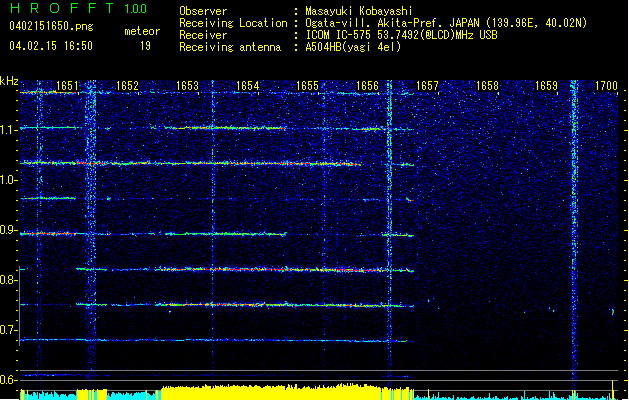Click the 1.1 kHz axis label
Screen dimensions: 629x400
click(x=8, y=130)
